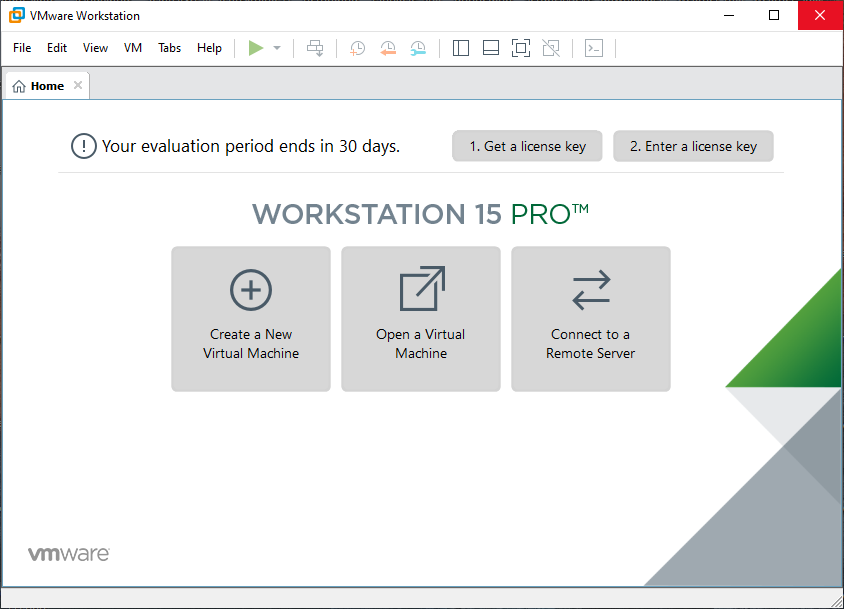Click VMware Workstation title bar logo

pyautogui.click(x=17, y=15)
